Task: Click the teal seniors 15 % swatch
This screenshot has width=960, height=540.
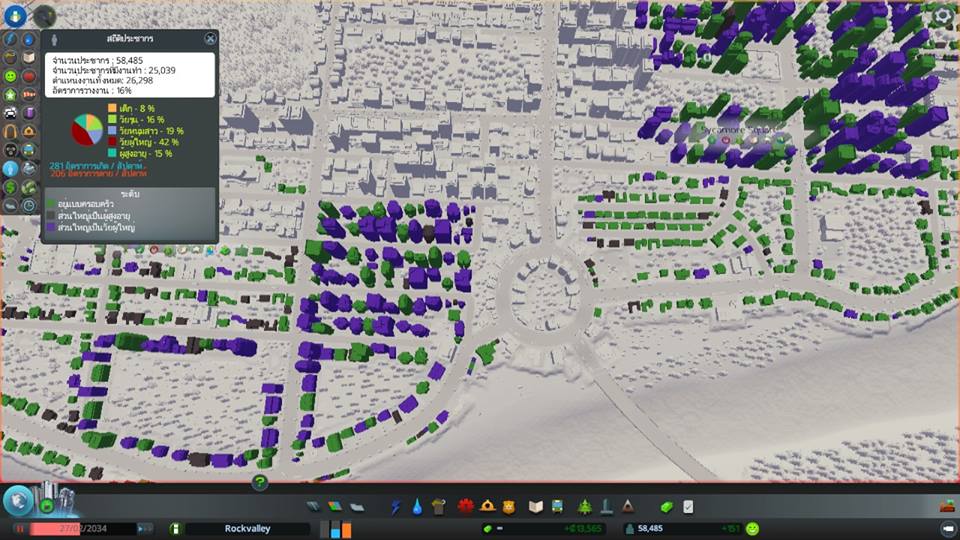Action: [x=112, y=153]
